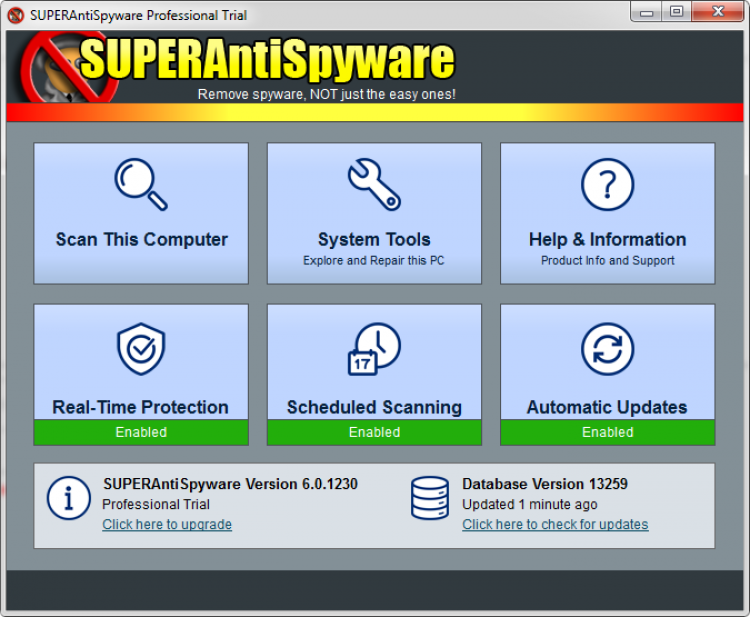The height and width of the screenshot is (617, 750).
Task: Click the wrench System Tools icon
Action: pos(374,184)
